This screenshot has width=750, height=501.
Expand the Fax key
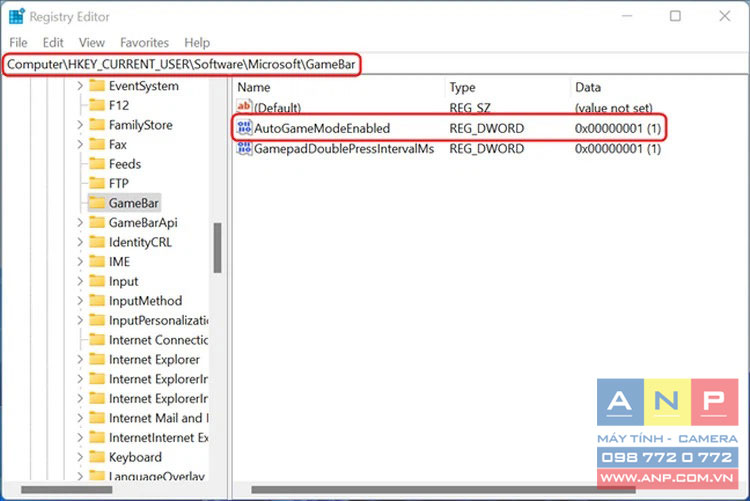coord(80,144)
